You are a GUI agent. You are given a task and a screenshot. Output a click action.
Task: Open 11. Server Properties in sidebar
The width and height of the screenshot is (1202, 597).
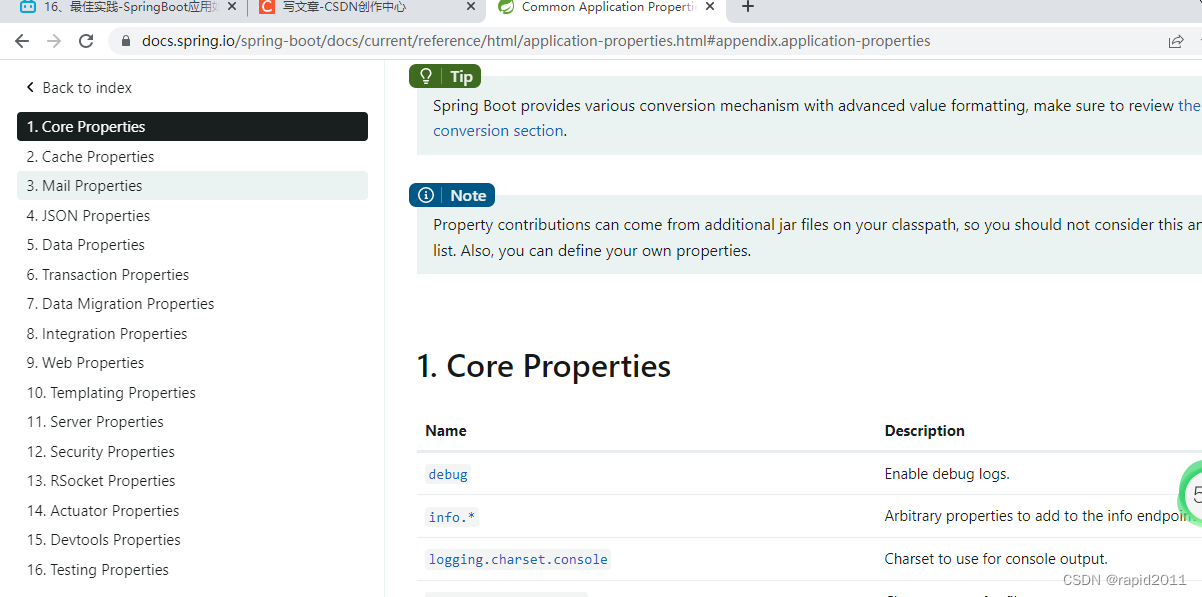pyautogui.click(x=192, y=422)
